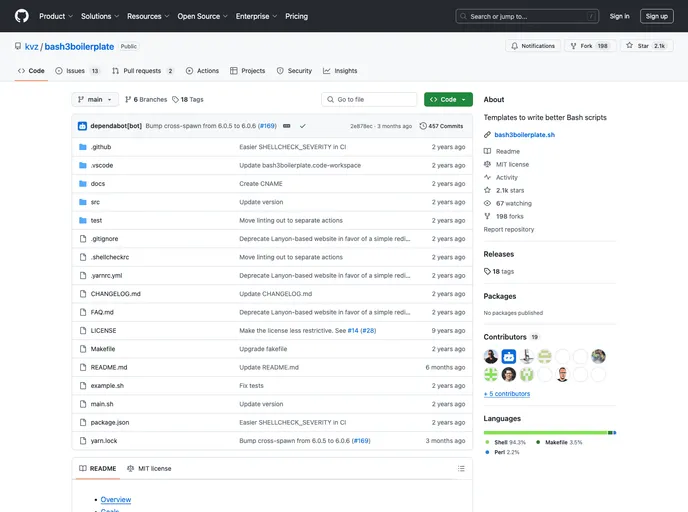
Task: Open the package.json file
Action: [x=110, y=422]
